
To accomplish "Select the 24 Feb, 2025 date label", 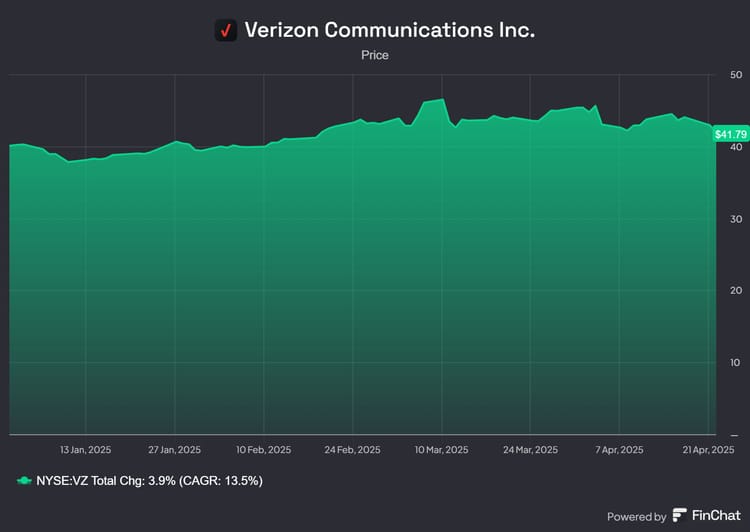I will (x=353, y=450).
